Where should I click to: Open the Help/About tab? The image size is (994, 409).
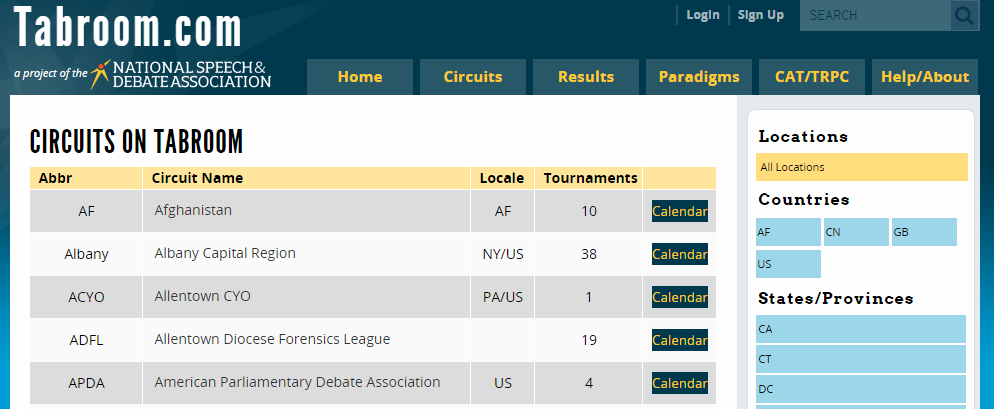tap(925, 77)
